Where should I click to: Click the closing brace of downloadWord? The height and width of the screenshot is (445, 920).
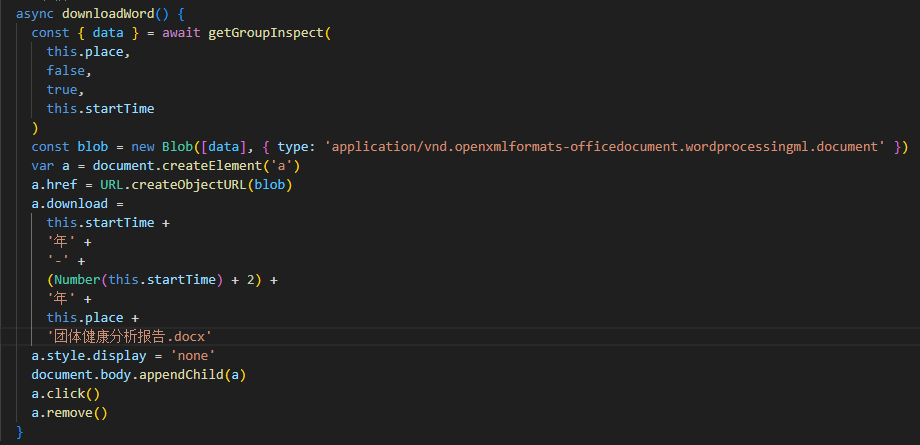coord(20,432)
